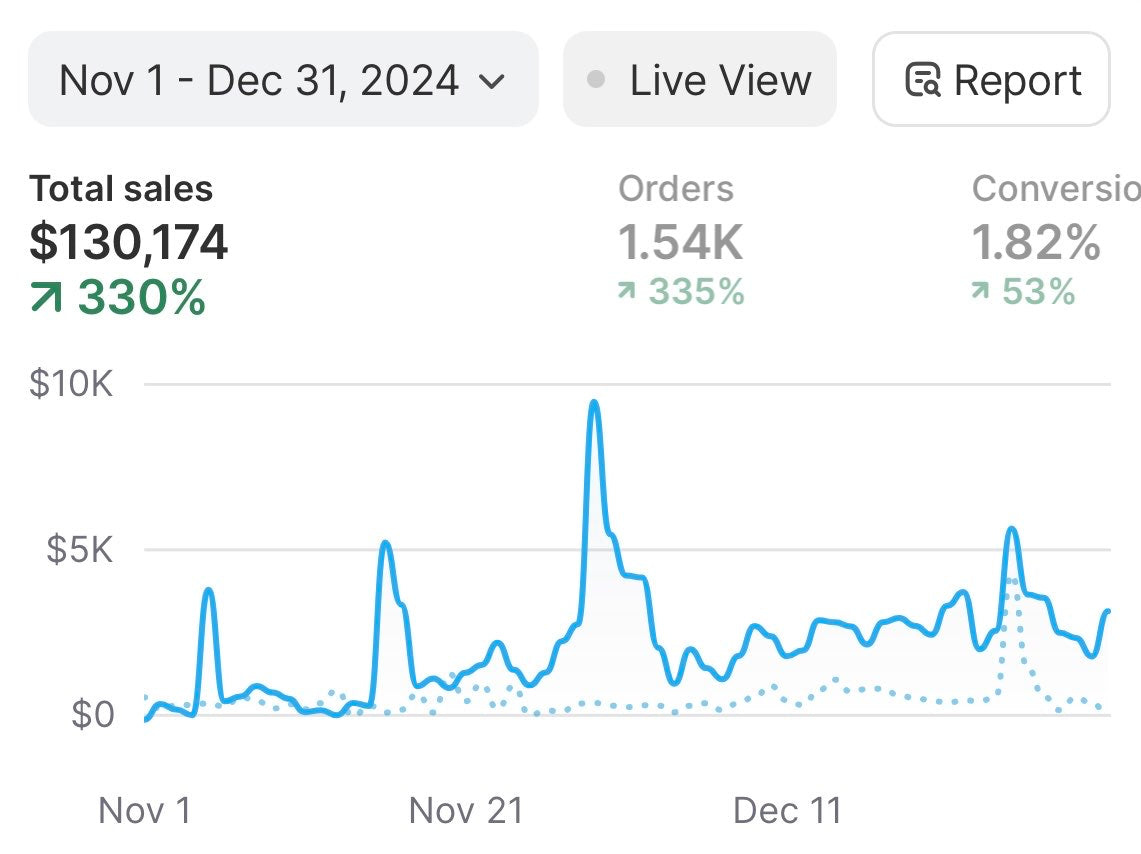Click the up-arrow icon beside 335%
Screen dimensions: 1141x854
(x=628, y=292)
